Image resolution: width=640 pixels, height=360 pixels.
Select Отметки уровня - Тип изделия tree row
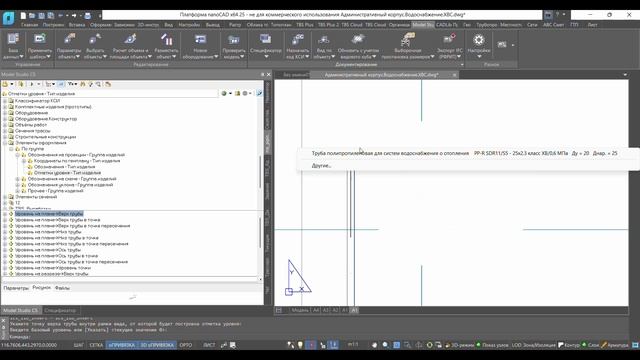[67, 173]
